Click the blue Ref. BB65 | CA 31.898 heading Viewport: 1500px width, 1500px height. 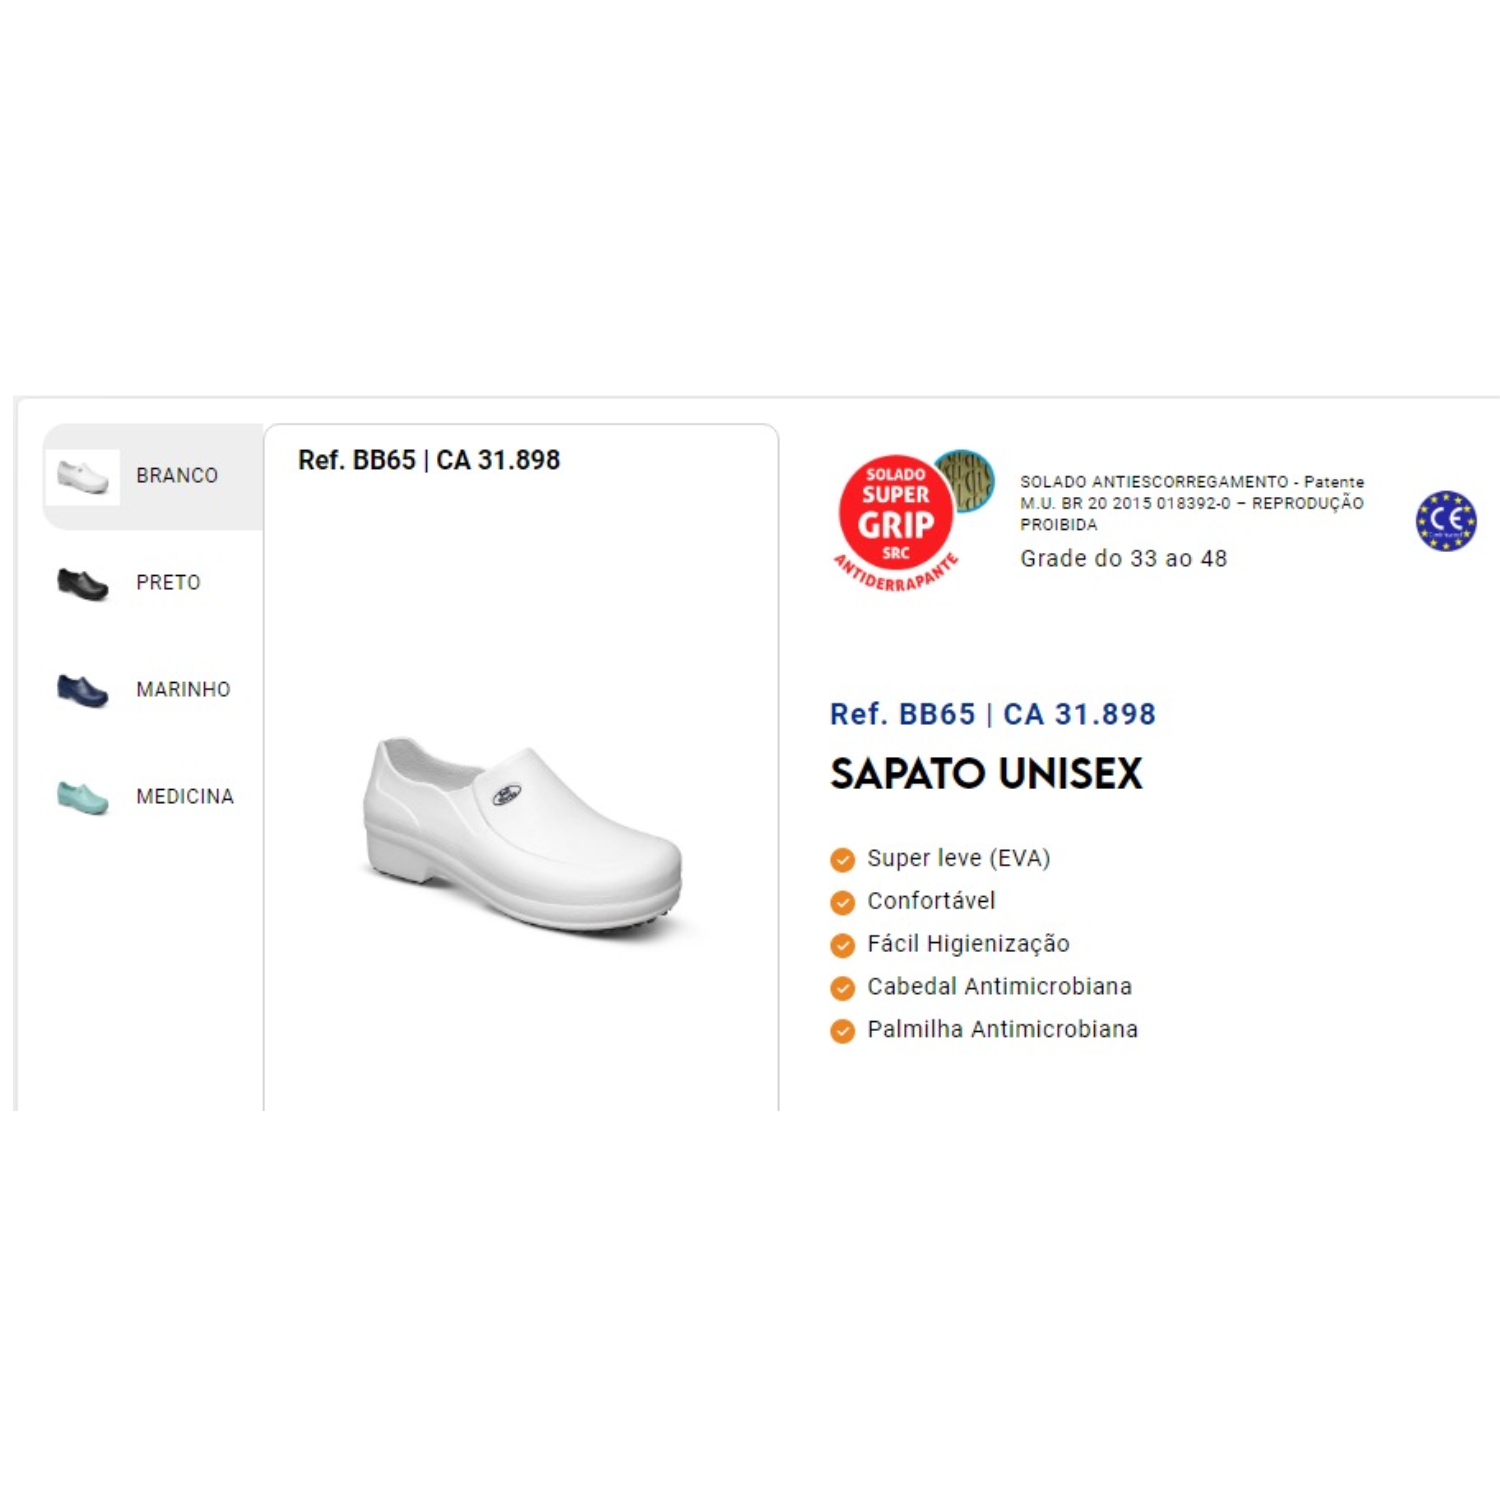[x=993, y=714]
